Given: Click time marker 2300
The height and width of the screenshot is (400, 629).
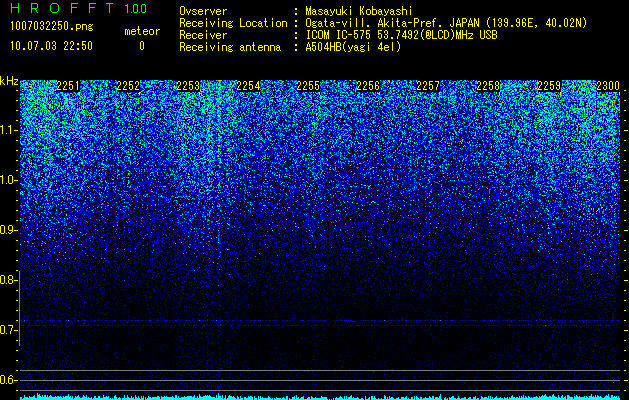Looking at the screenshot, I should point(608,86).
